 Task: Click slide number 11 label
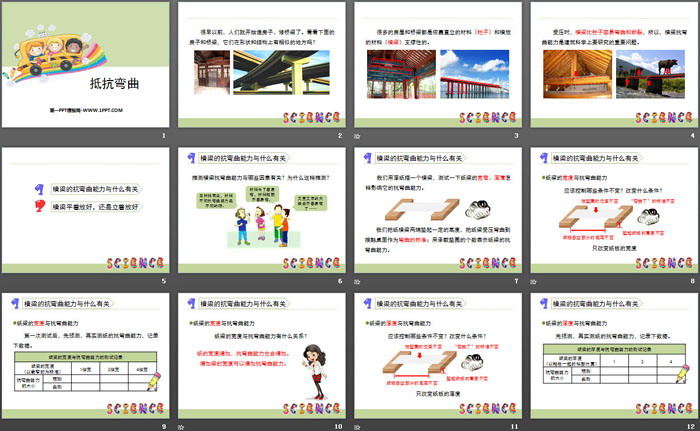pyautogui.click(x=515, y=427)
